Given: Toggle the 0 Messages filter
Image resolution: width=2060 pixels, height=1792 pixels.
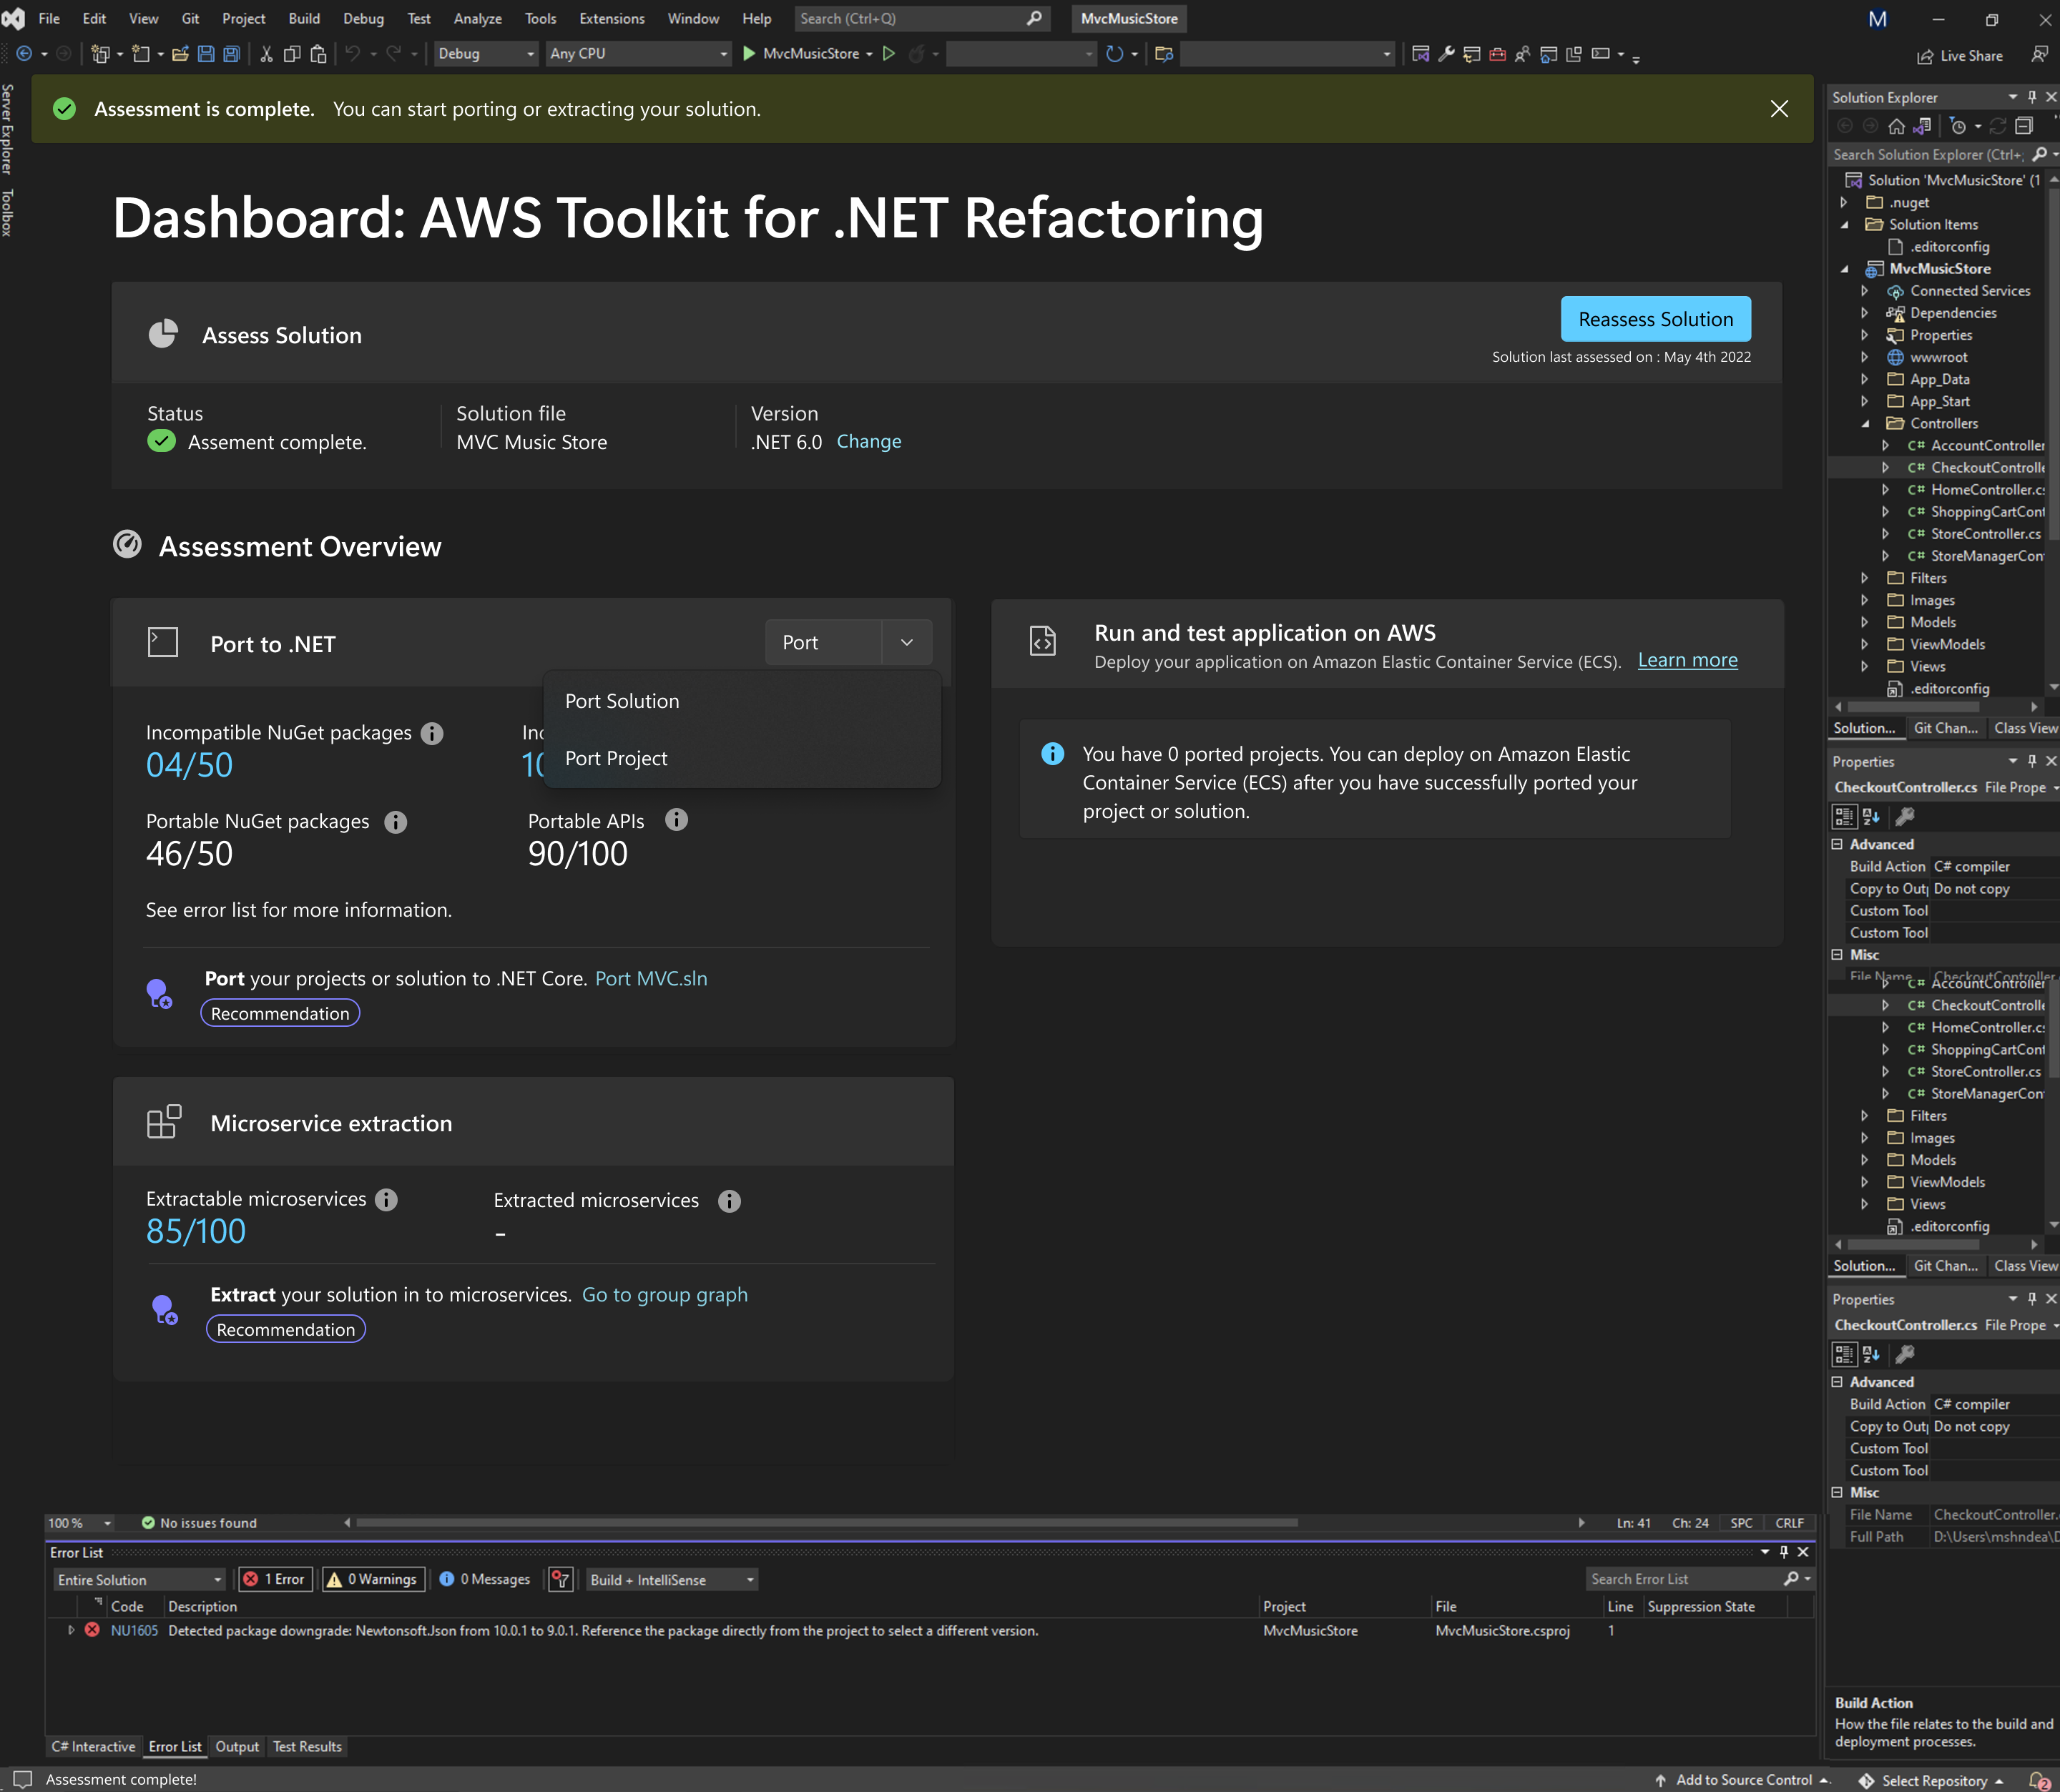Looking at the screenshot, I should click(486, 1579).
